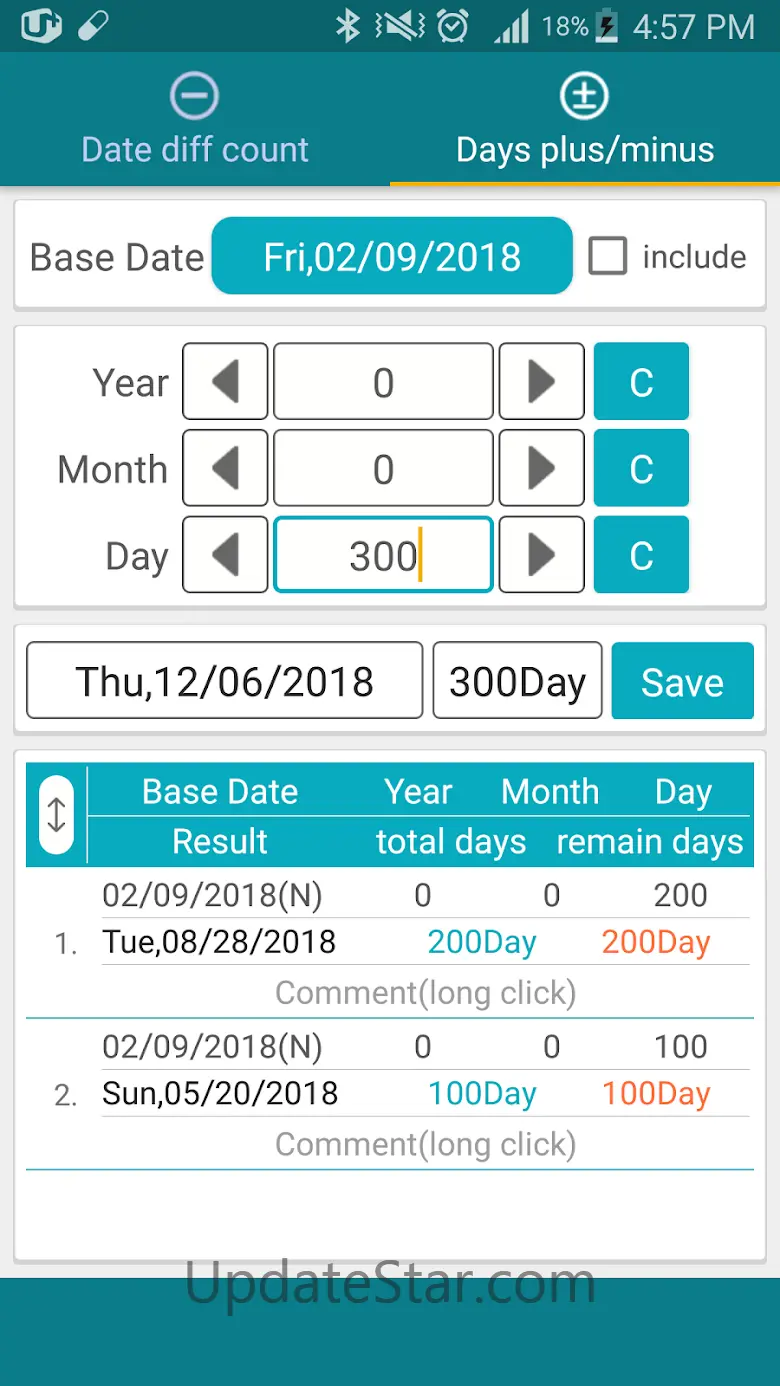Tap the sort arrows icon in results header

[56, 815]
